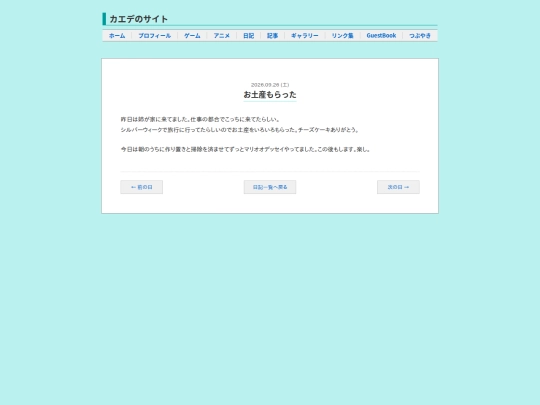Select the つぶやき menu item
Screen dimensions: 540x405
420,35
